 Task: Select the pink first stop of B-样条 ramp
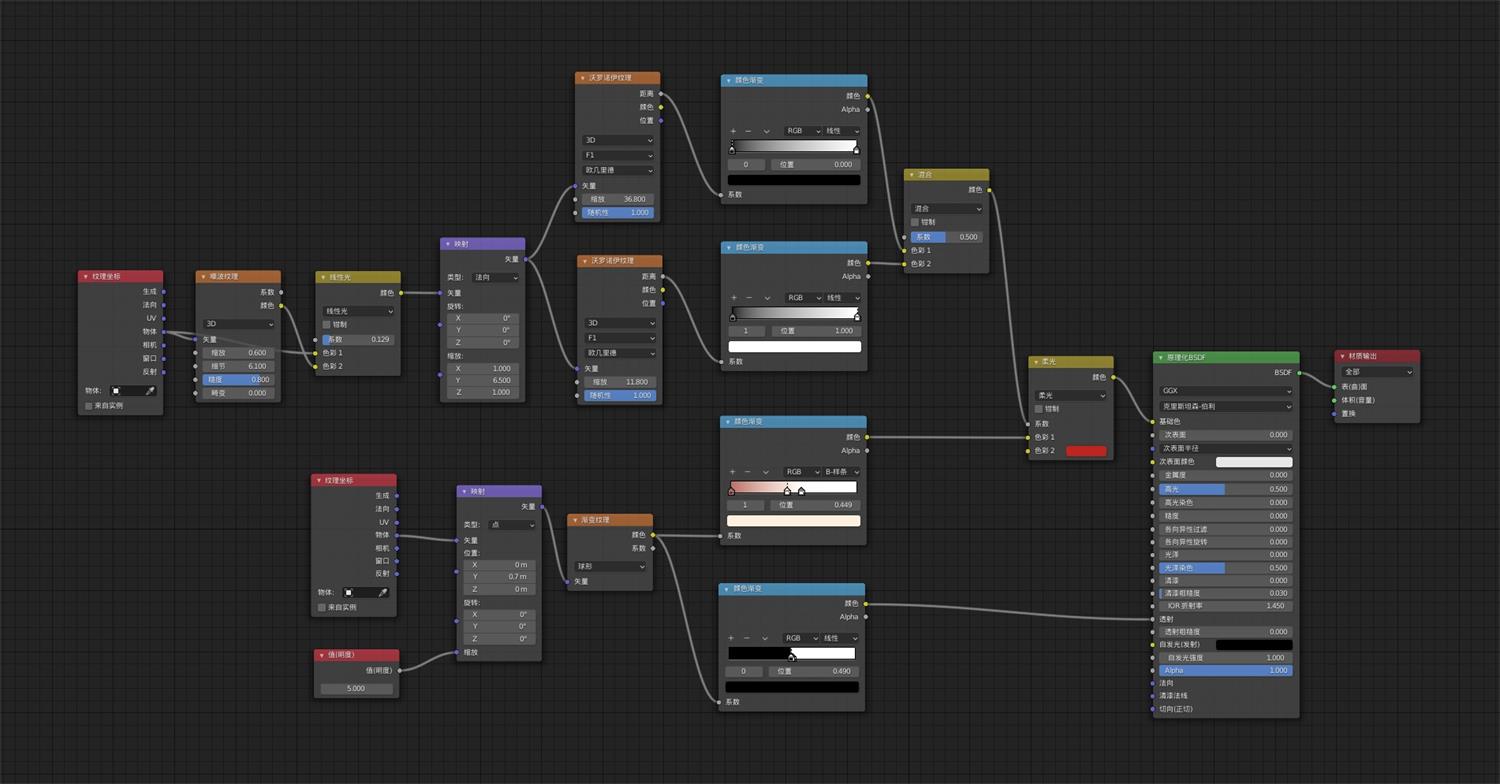731,492
